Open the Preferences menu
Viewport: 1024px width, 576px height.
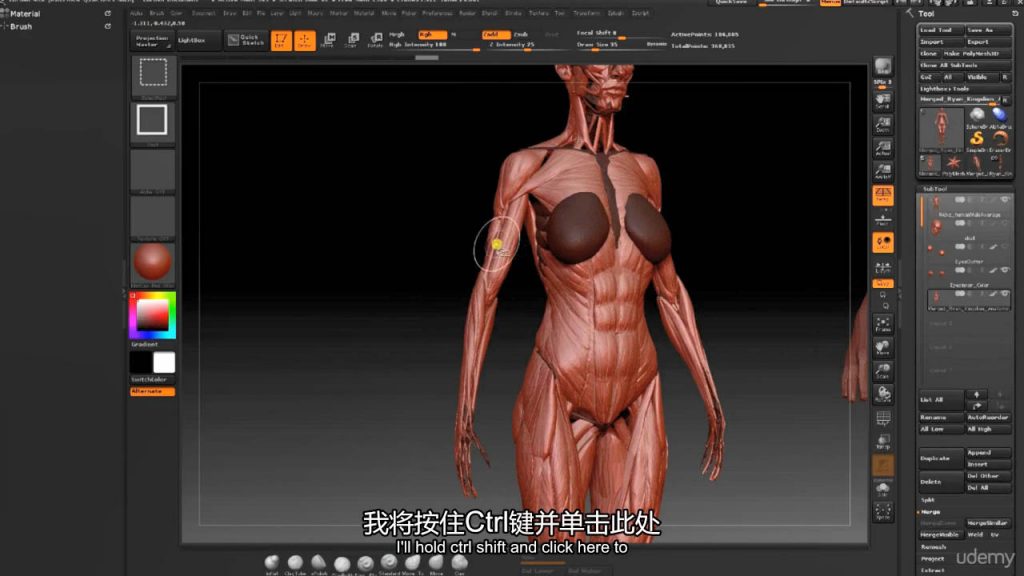pos(438,13)
